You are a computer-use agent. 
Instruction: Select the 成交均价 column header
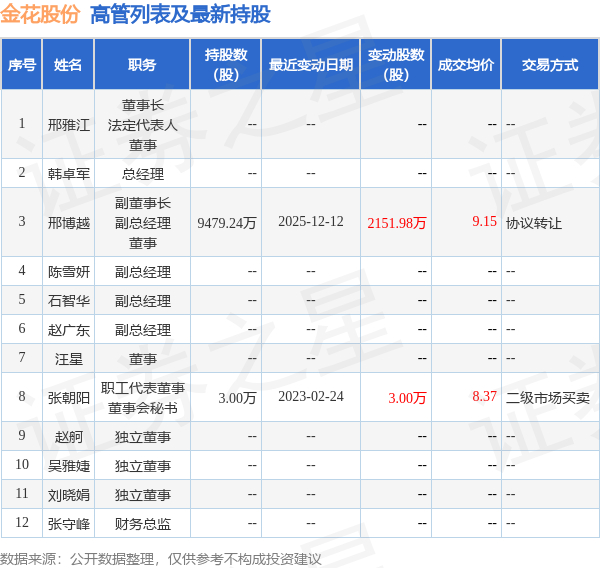466,65
